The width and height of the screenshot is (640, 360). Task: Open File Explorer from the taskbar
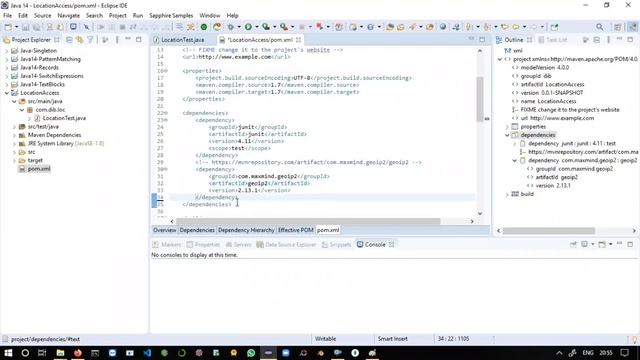60,353
